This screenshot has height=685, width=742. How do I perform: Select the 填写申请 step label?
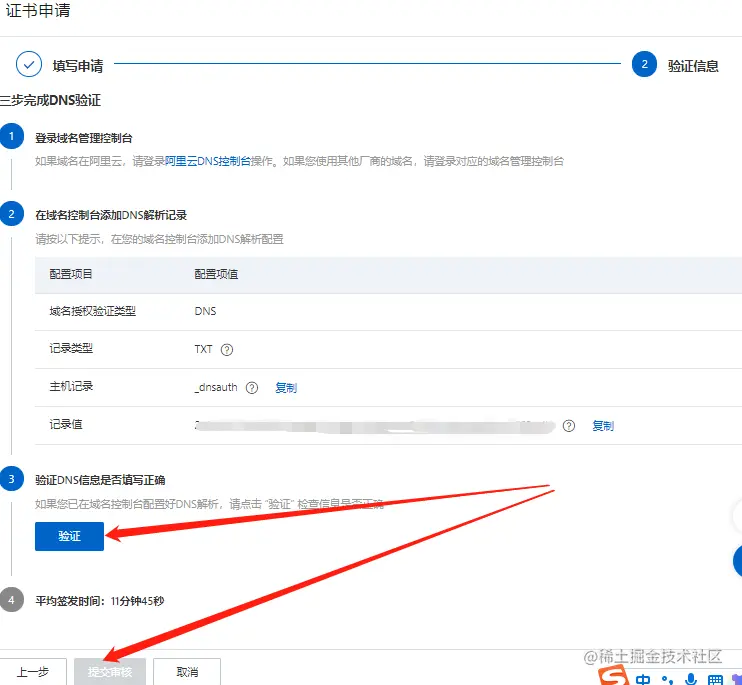click(78, 66)
